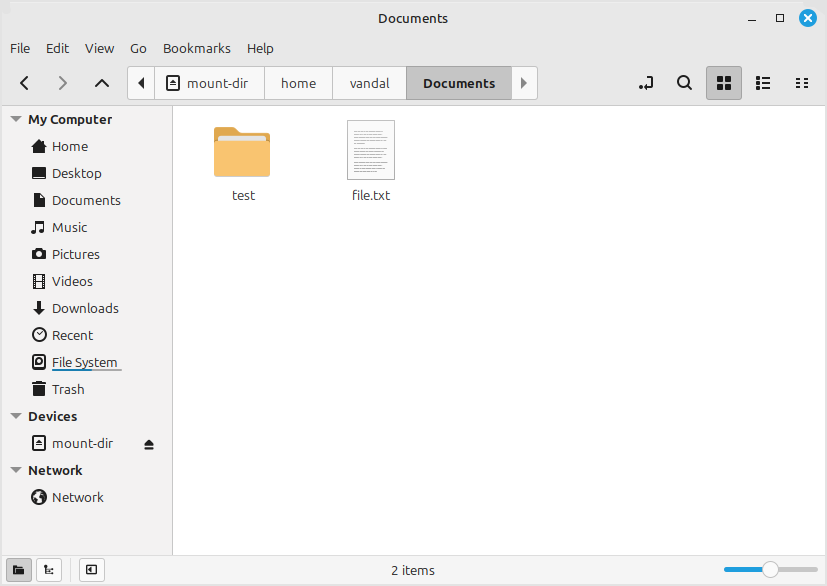Open the search magnifier tool
The image size is (827, 586).
685,83
